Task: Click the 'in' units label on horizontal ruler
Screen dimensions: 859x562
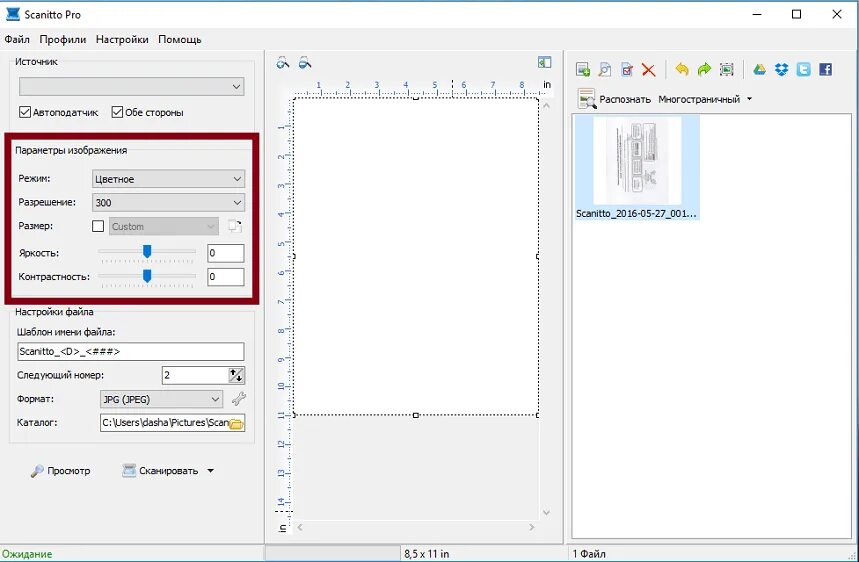Action: tap(547, 84)
